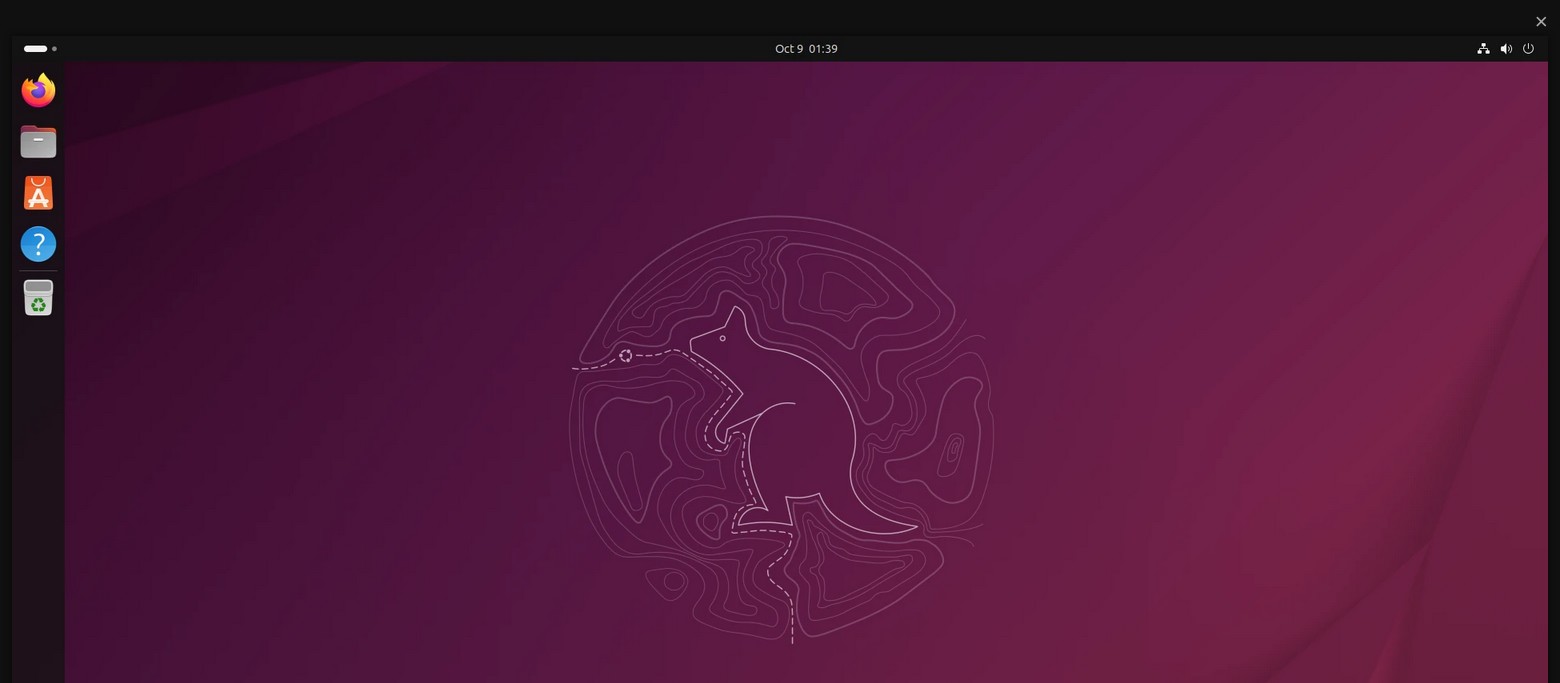Click the power icon in the top bar
1560x683 pixels.
click(1528, 49)
